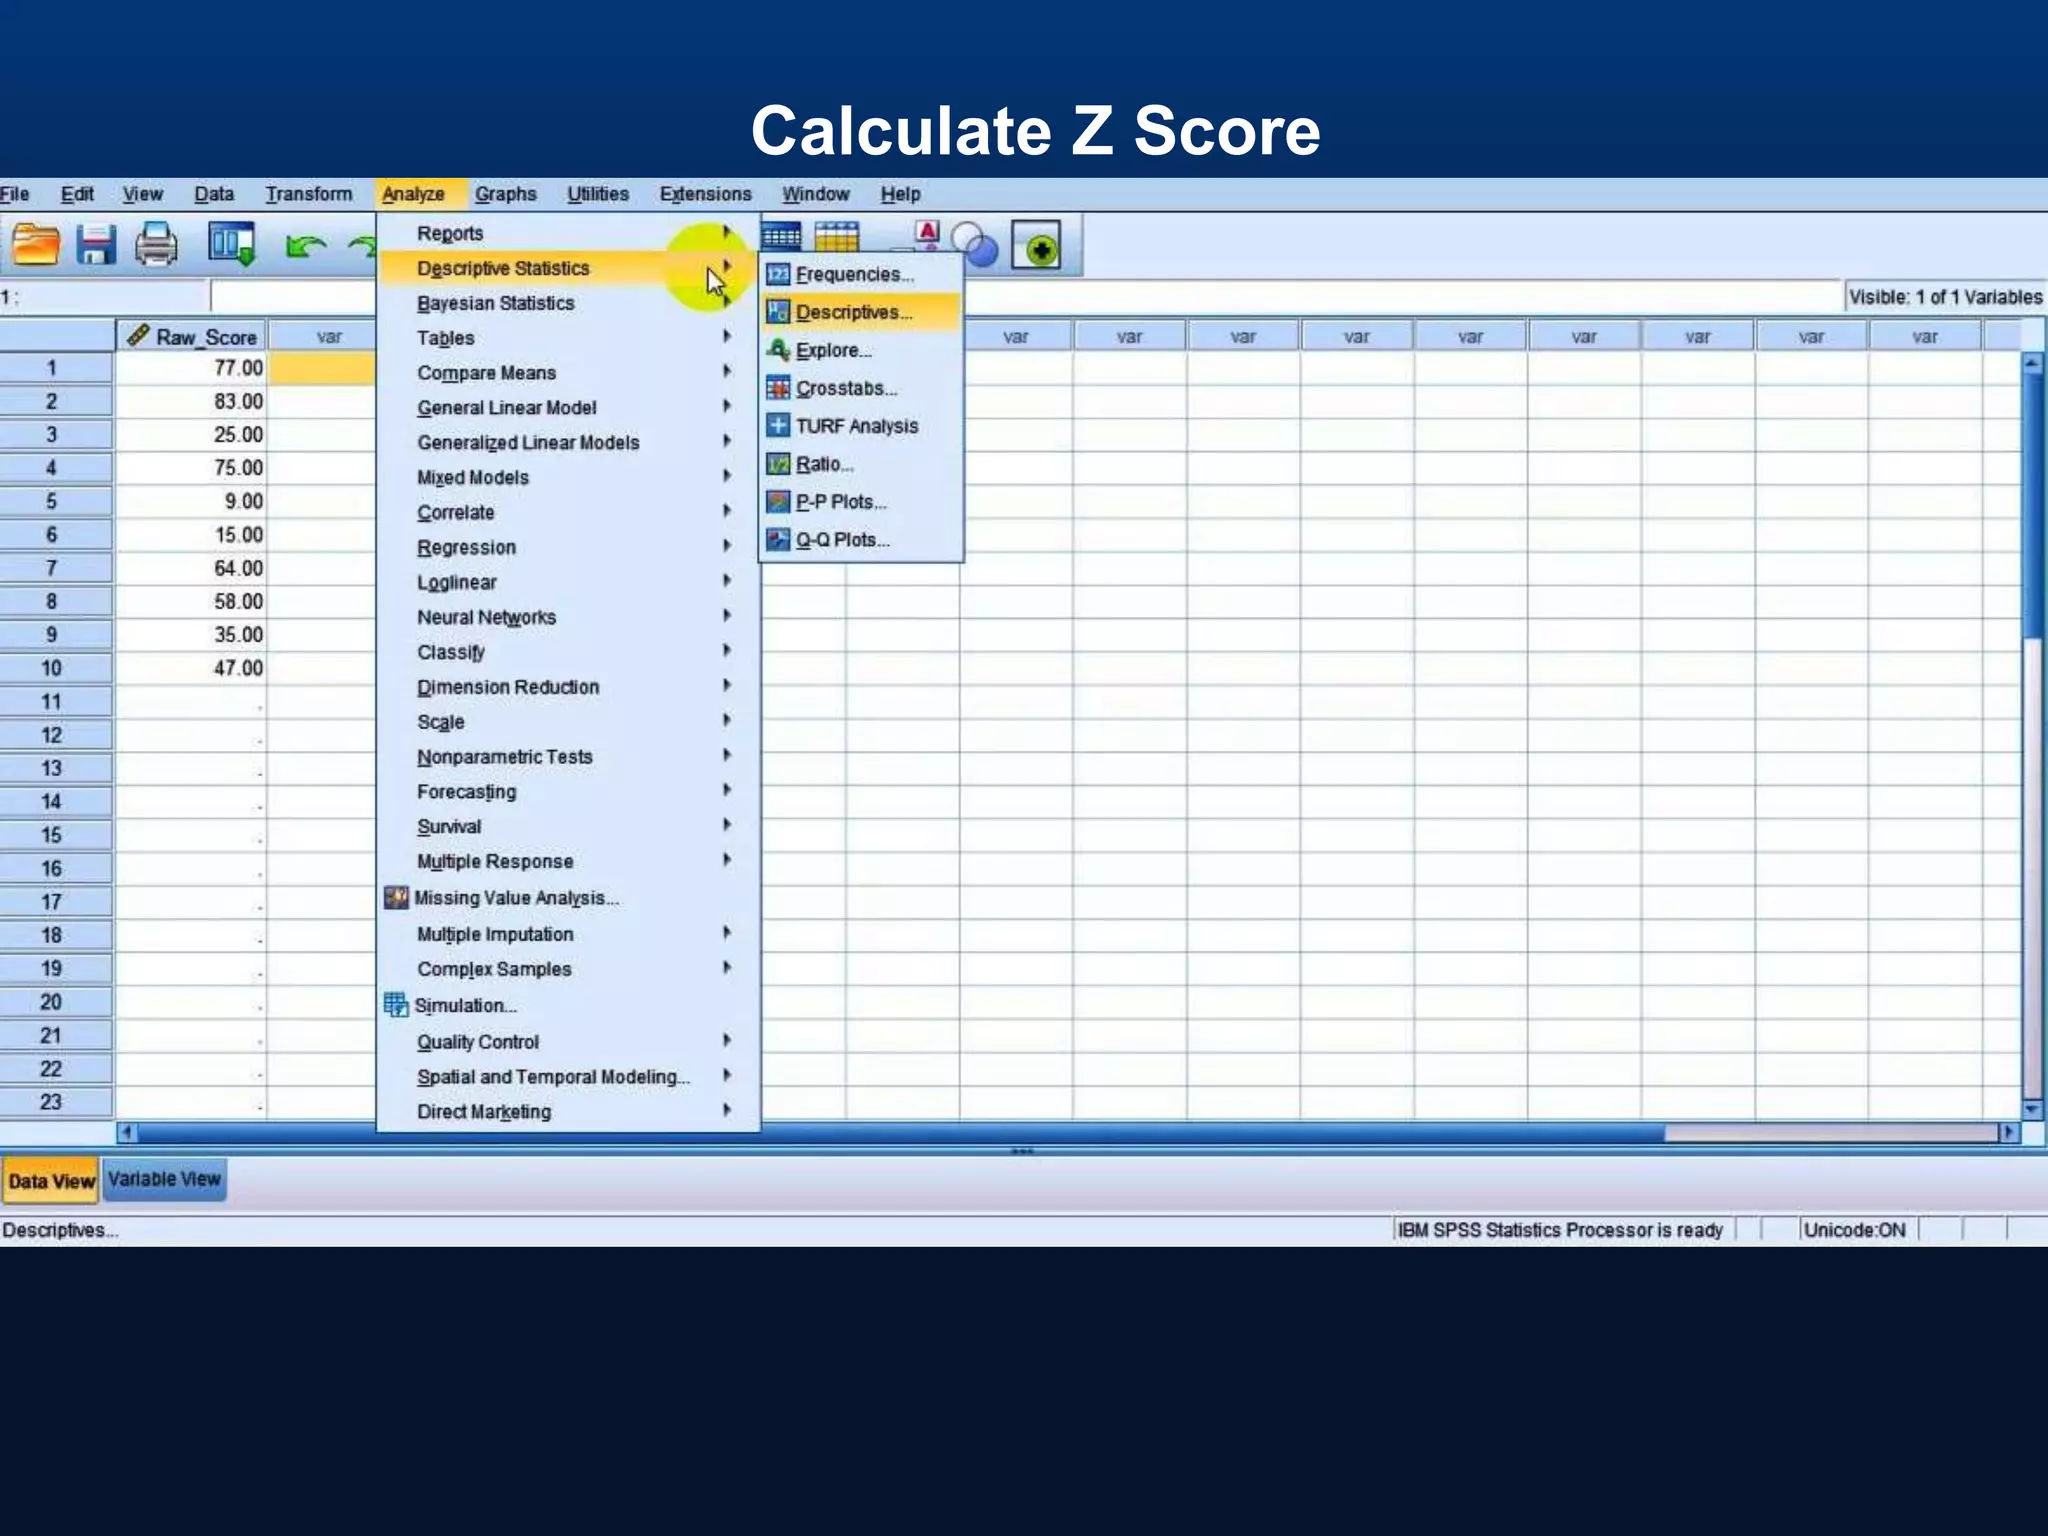The width and height of the screenshot is (2048, 1536).
Task: Click the cell value 77.00
Action: click(191, 368)
